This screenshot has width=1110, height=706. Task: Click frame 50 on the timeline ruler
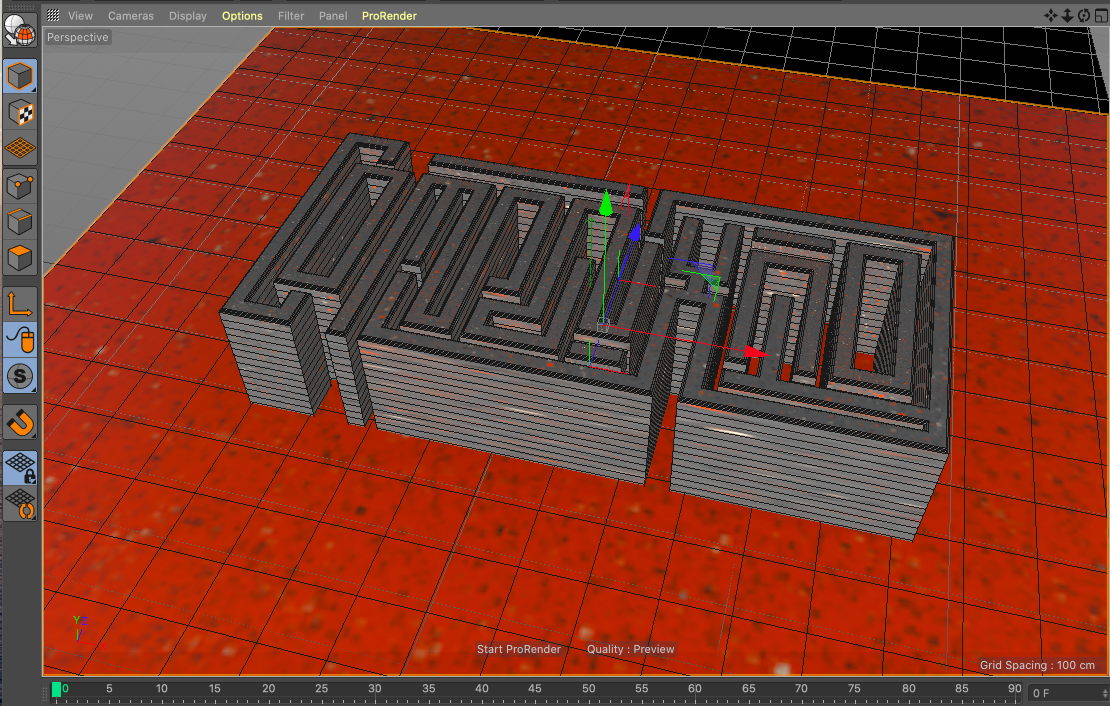(x=588, y=688)
